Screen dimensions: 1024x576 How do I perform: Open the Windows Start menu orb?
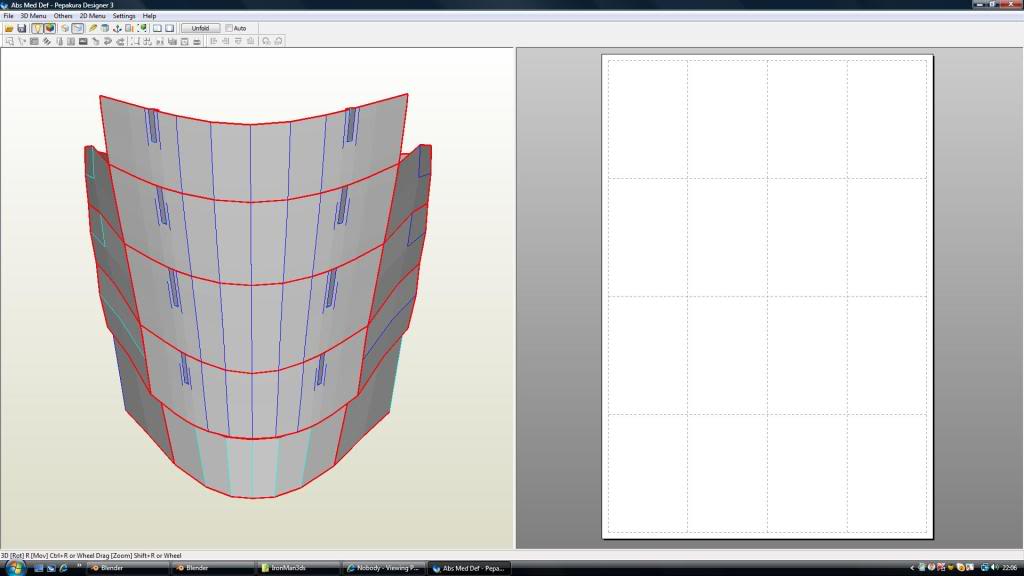[x=14, y=568]
